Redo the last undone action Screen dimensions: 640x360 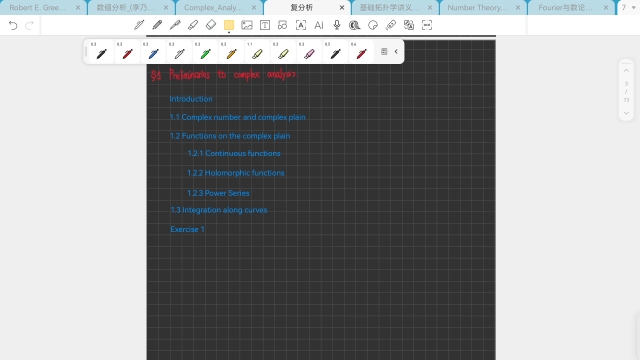(29, 26)
